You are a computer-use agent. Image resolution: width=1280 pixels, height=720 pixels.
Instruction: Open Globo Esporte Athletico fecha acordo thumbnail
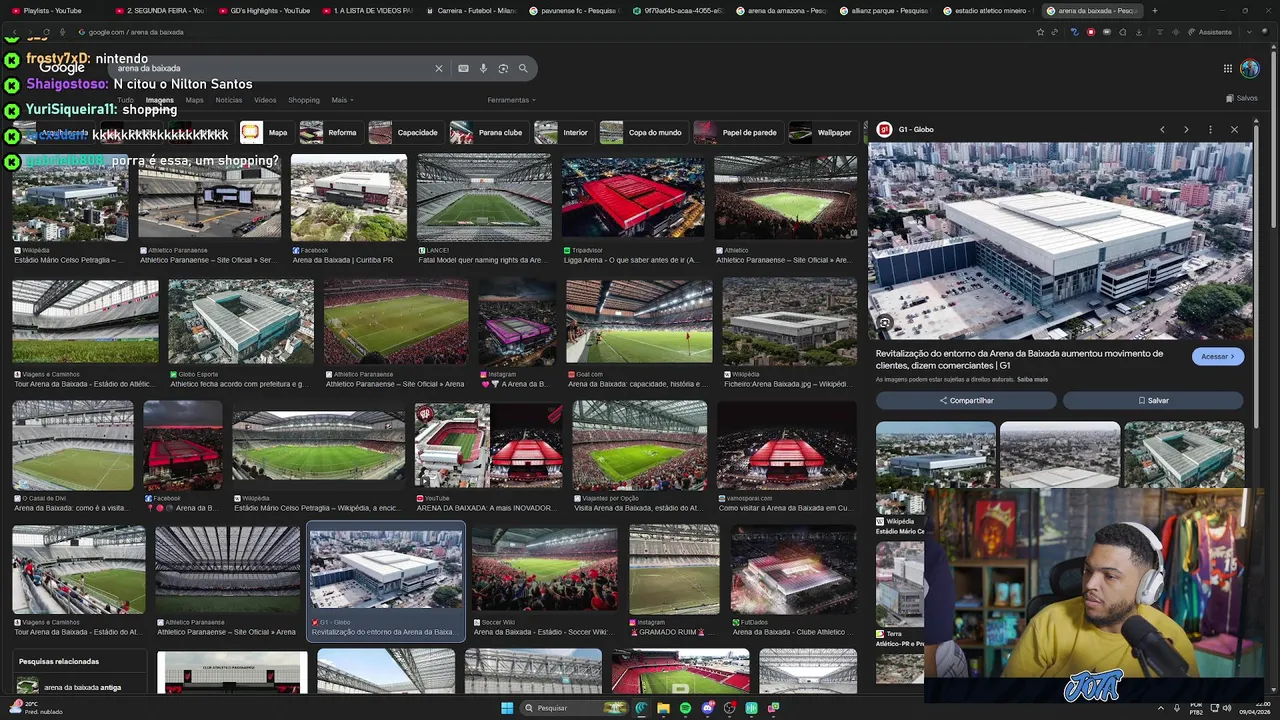pyautogui.click(x=241, y=322)
